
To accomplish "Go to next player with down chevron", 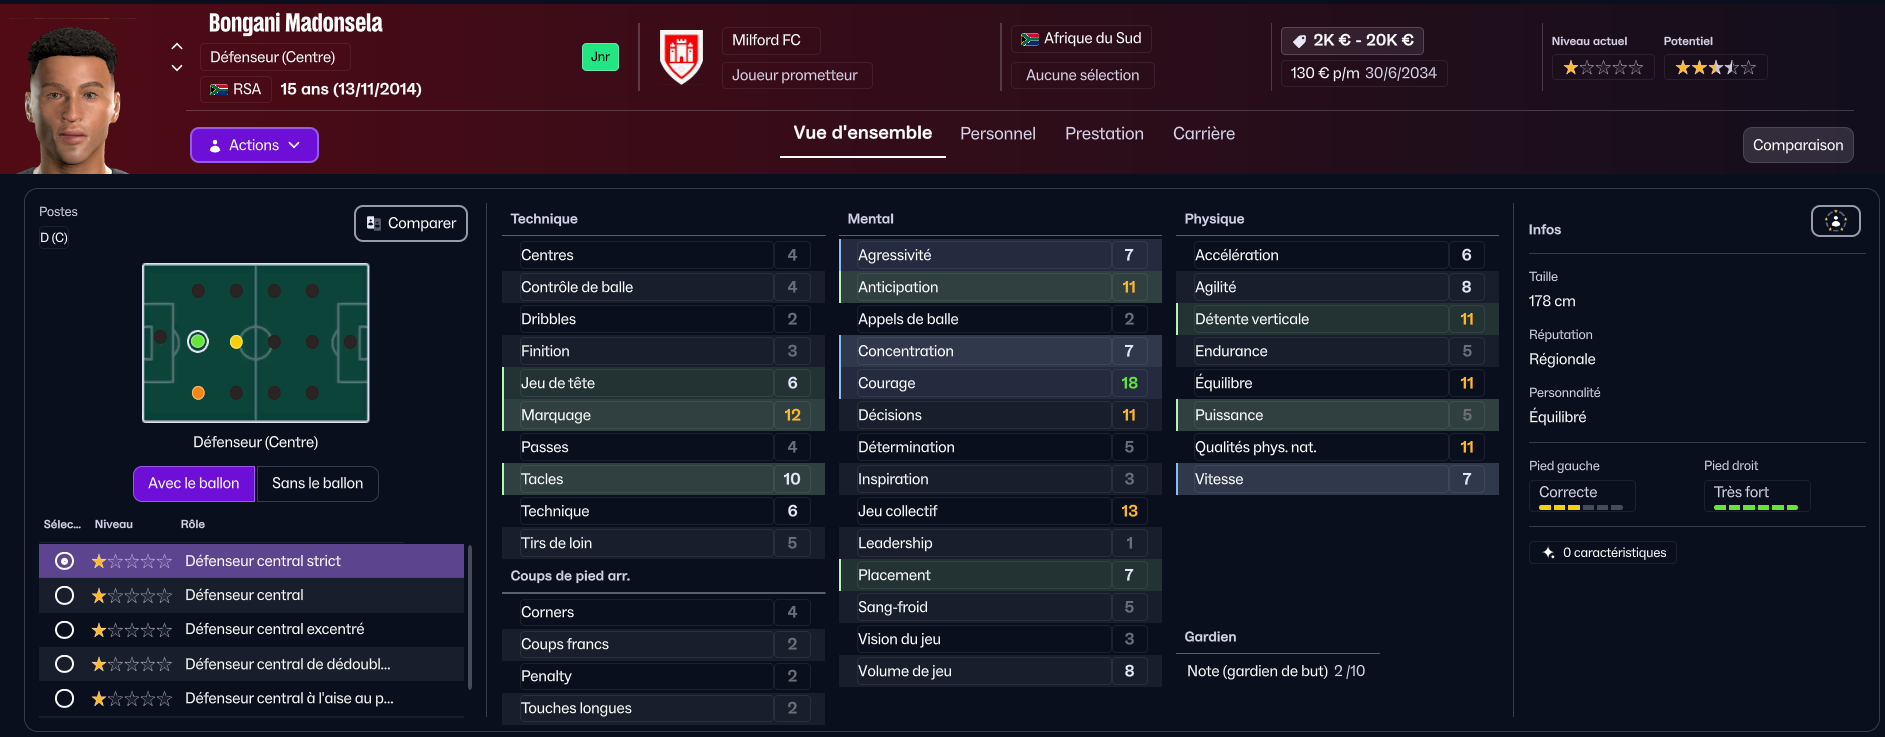I will [177, 68].
